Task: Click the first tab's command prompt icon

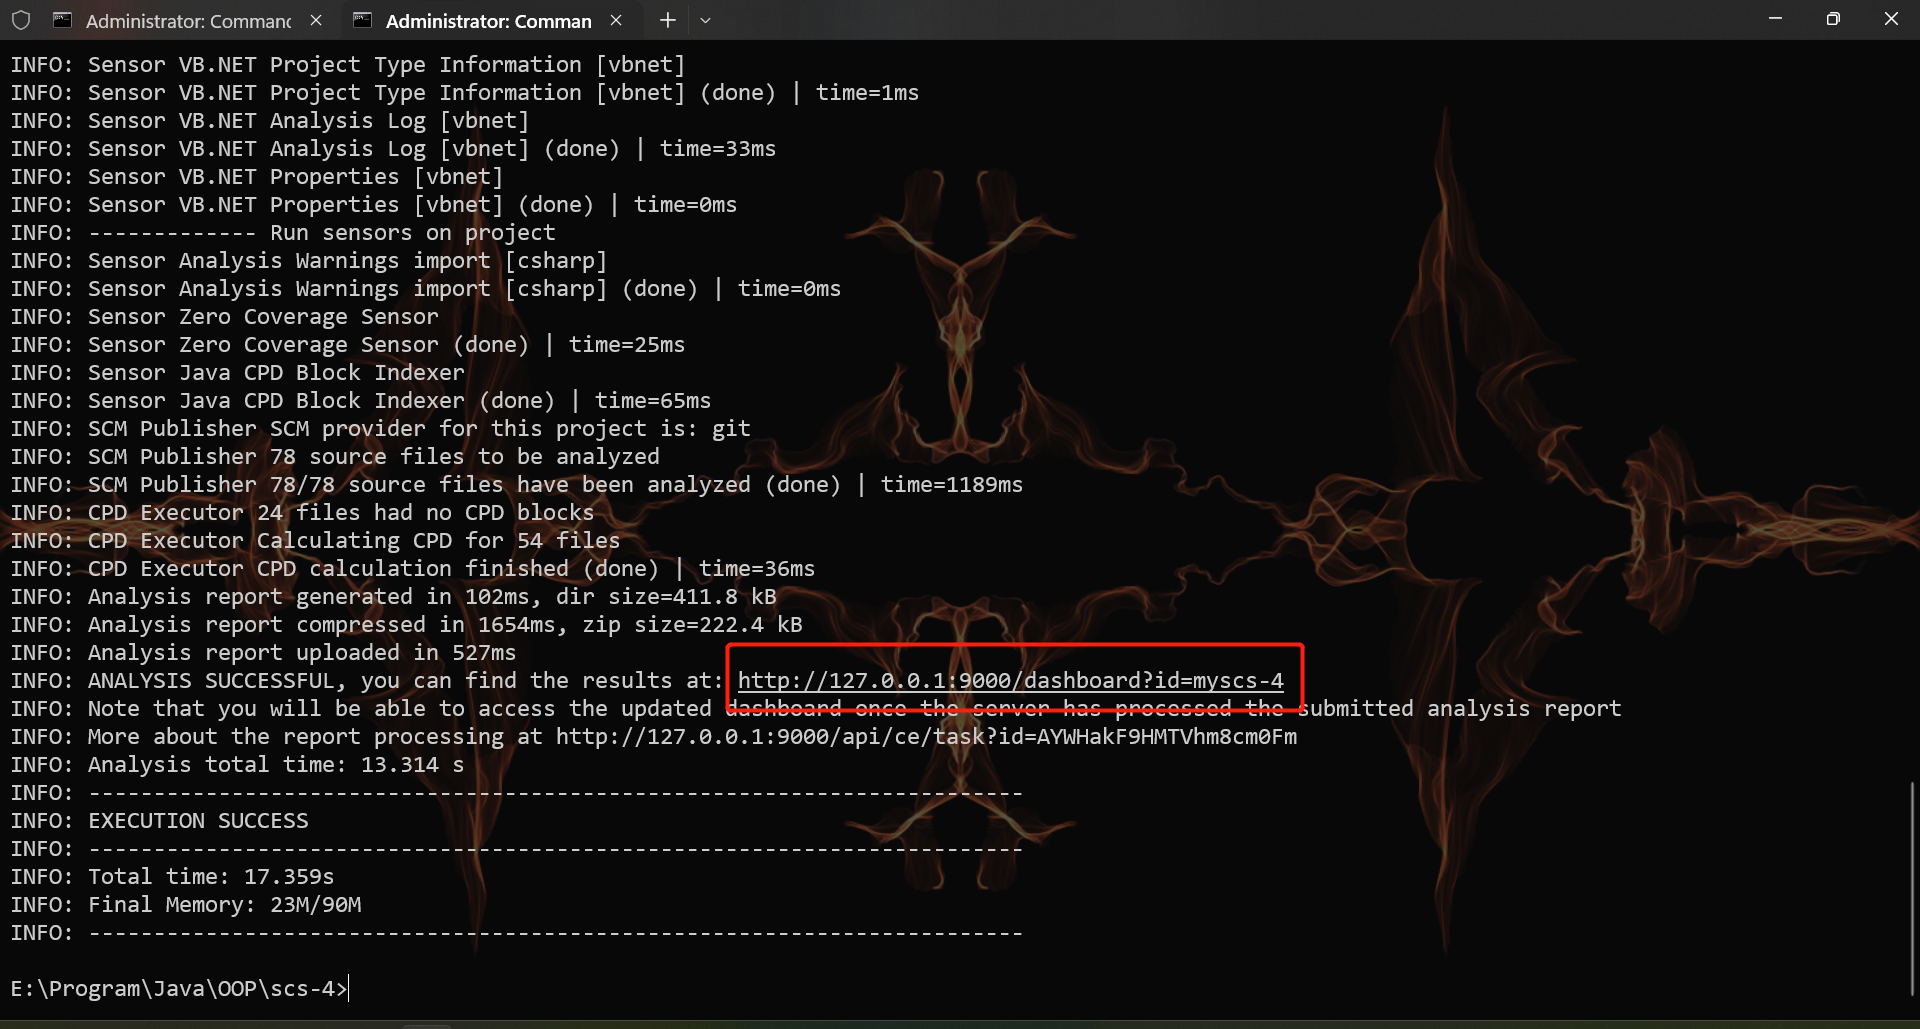Action: (x=63, y=20)
